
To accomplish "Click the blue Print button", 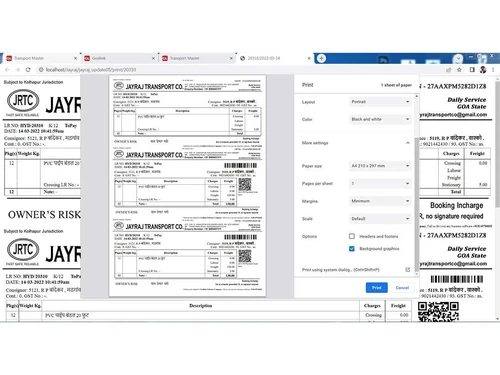I will (376, 287).
